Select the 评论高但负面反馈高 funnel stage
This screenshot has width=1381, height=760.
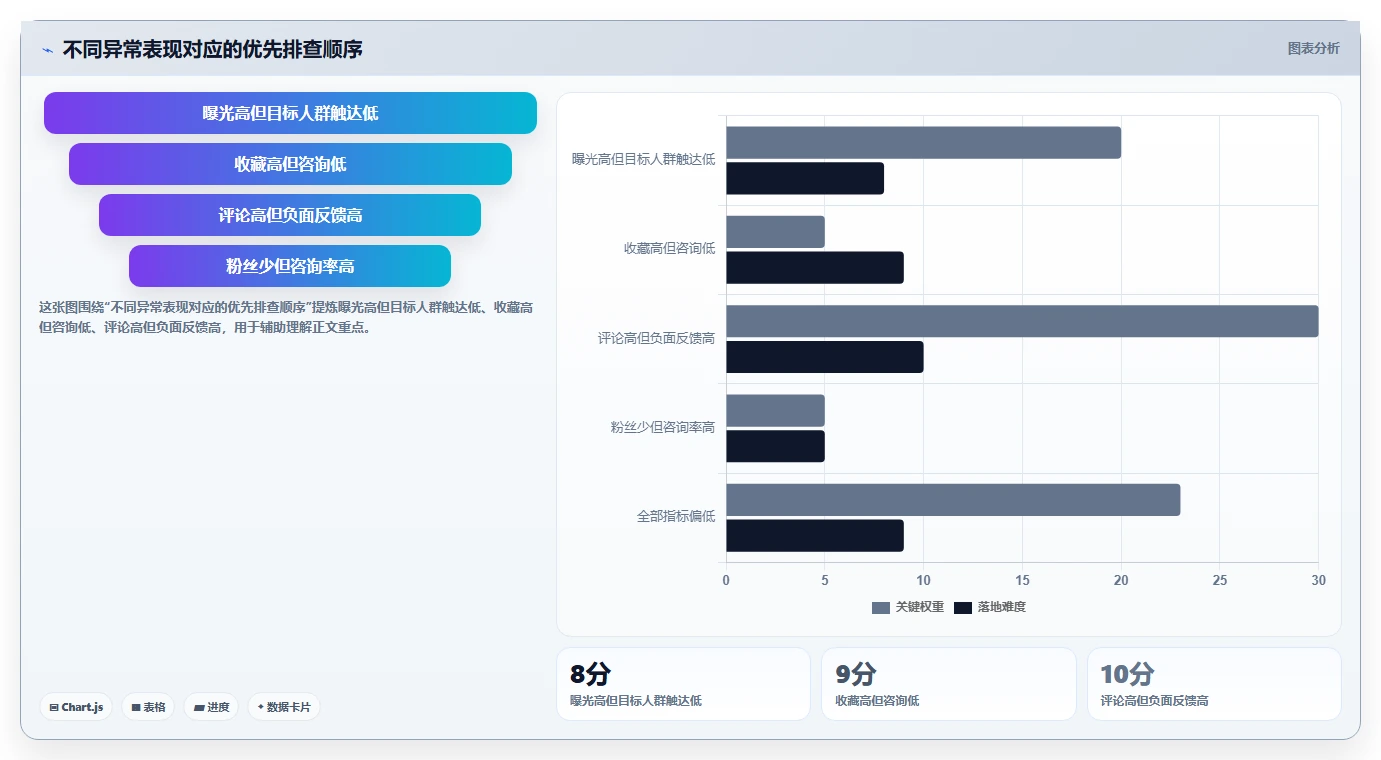click(x=290, y=215)
